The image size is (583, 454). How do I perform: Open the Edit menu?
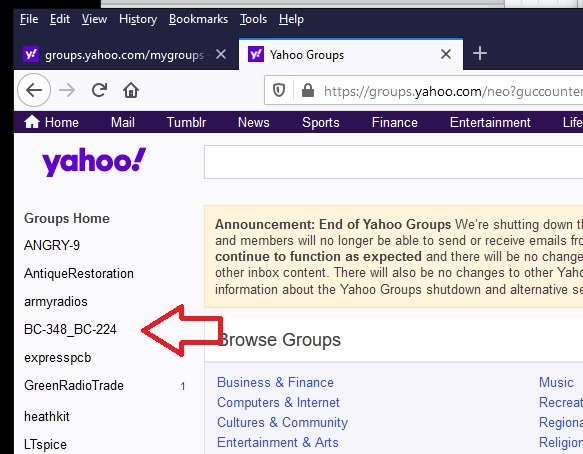60,19
